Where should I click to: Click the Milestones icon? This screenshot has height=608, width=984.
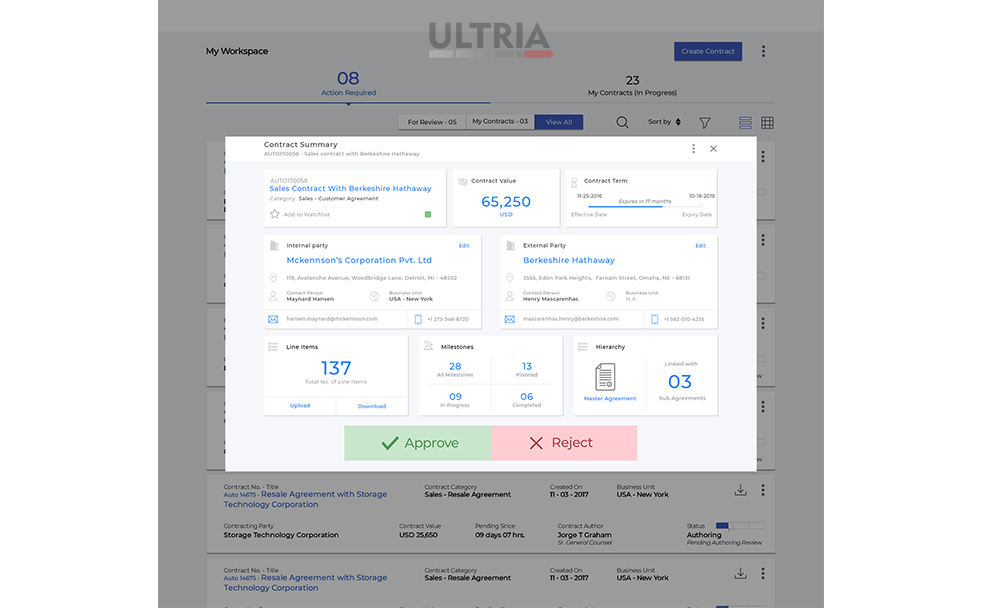click(x=428, y=346)
